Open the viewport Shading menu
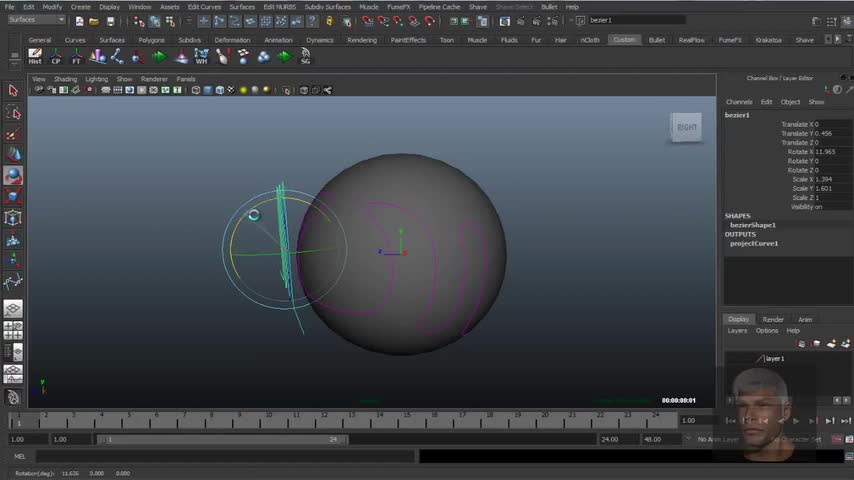 pos(65,79)
